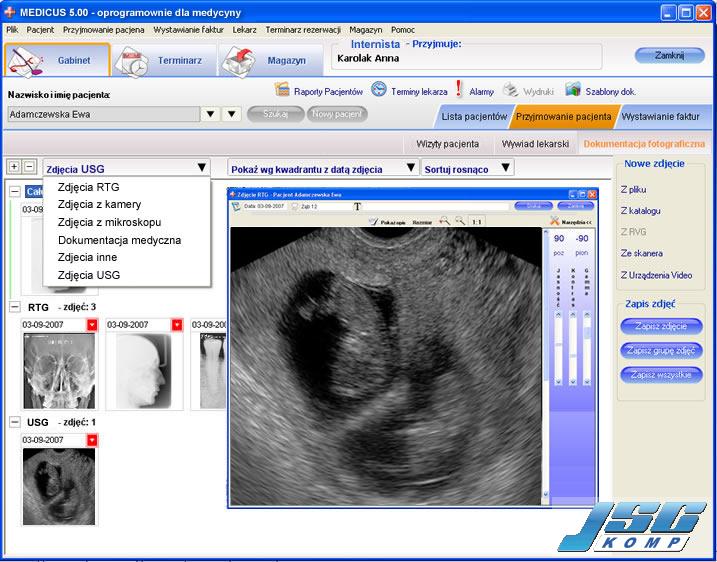This screenshot has height=562, width=717.
Task: Open the Dokumentacja fotograficzna tab
Action: (644, 144)
